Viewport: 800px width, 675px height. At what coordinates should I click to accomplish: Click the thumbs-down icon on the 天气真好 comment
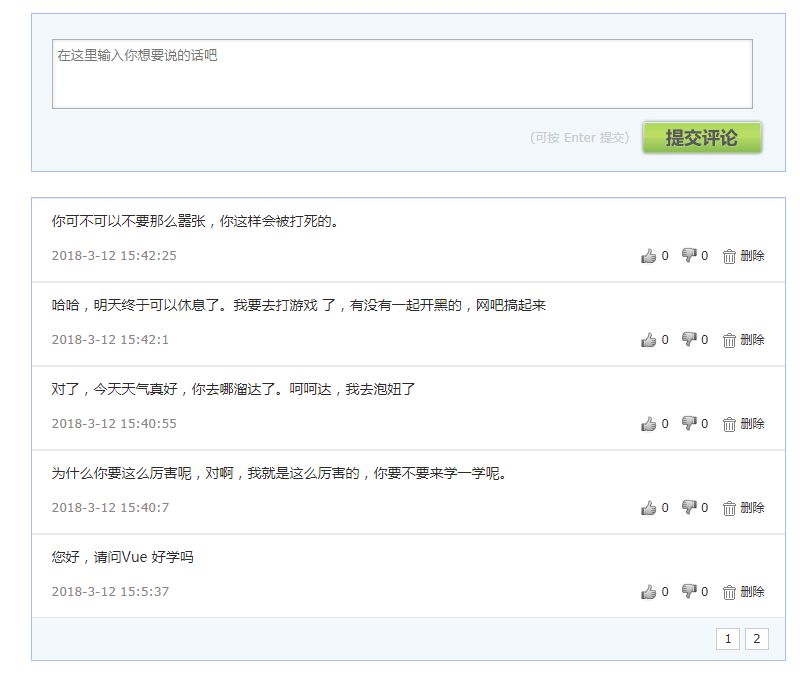[x=691, y=425]
